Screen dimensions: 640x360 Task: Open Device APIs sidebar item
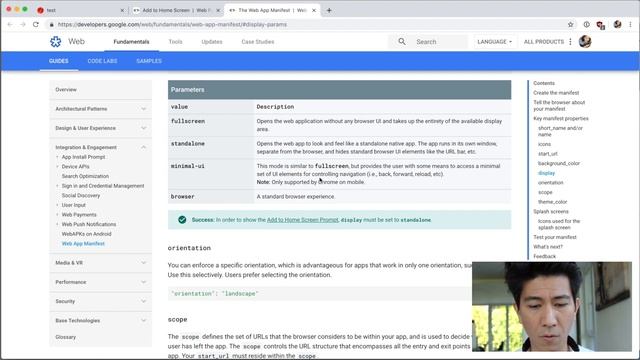click(76, 167)
